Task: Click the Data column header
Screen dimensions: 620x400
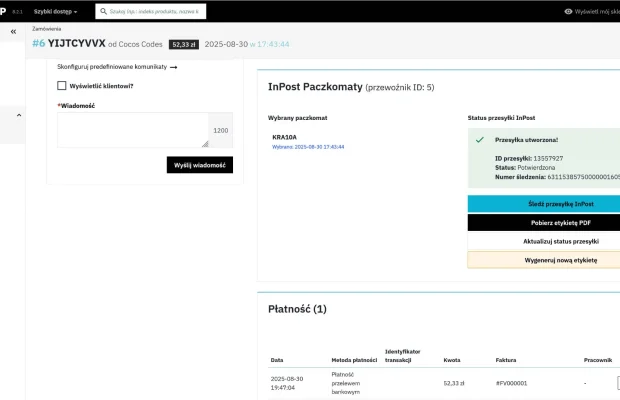Action: click(277, 360)
